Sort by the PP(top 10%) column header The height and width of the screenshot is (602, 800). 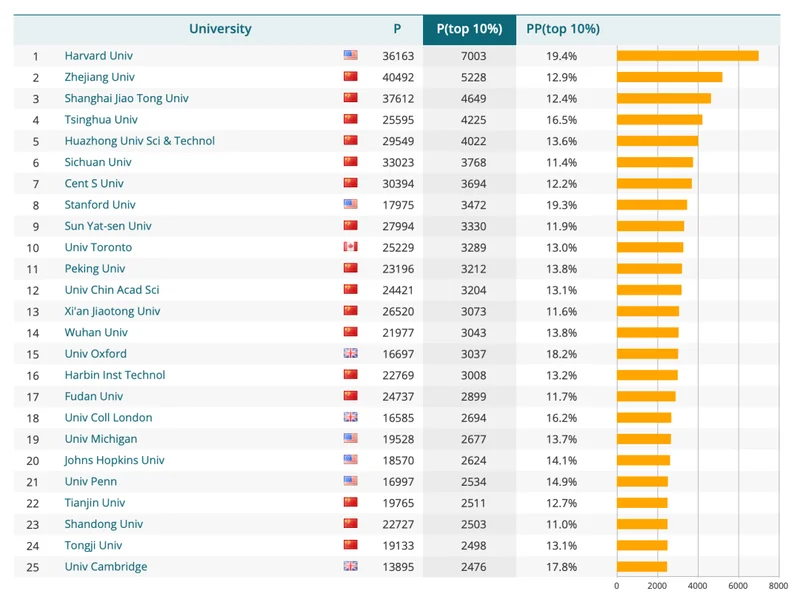point(562,29)
